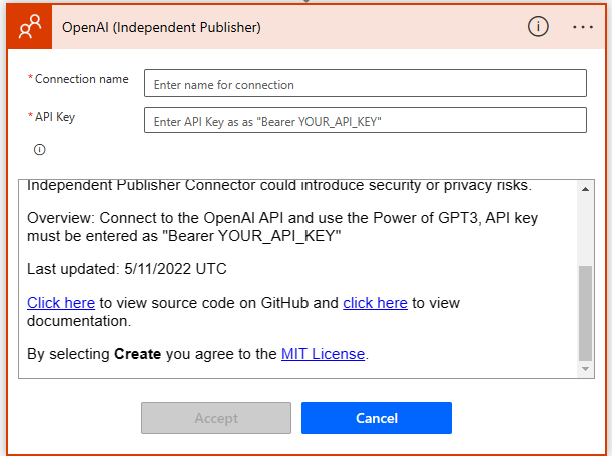Focus the API Key input field
Image resolution: width=612 pixels, height=456 pixels.
coord(365,121)
